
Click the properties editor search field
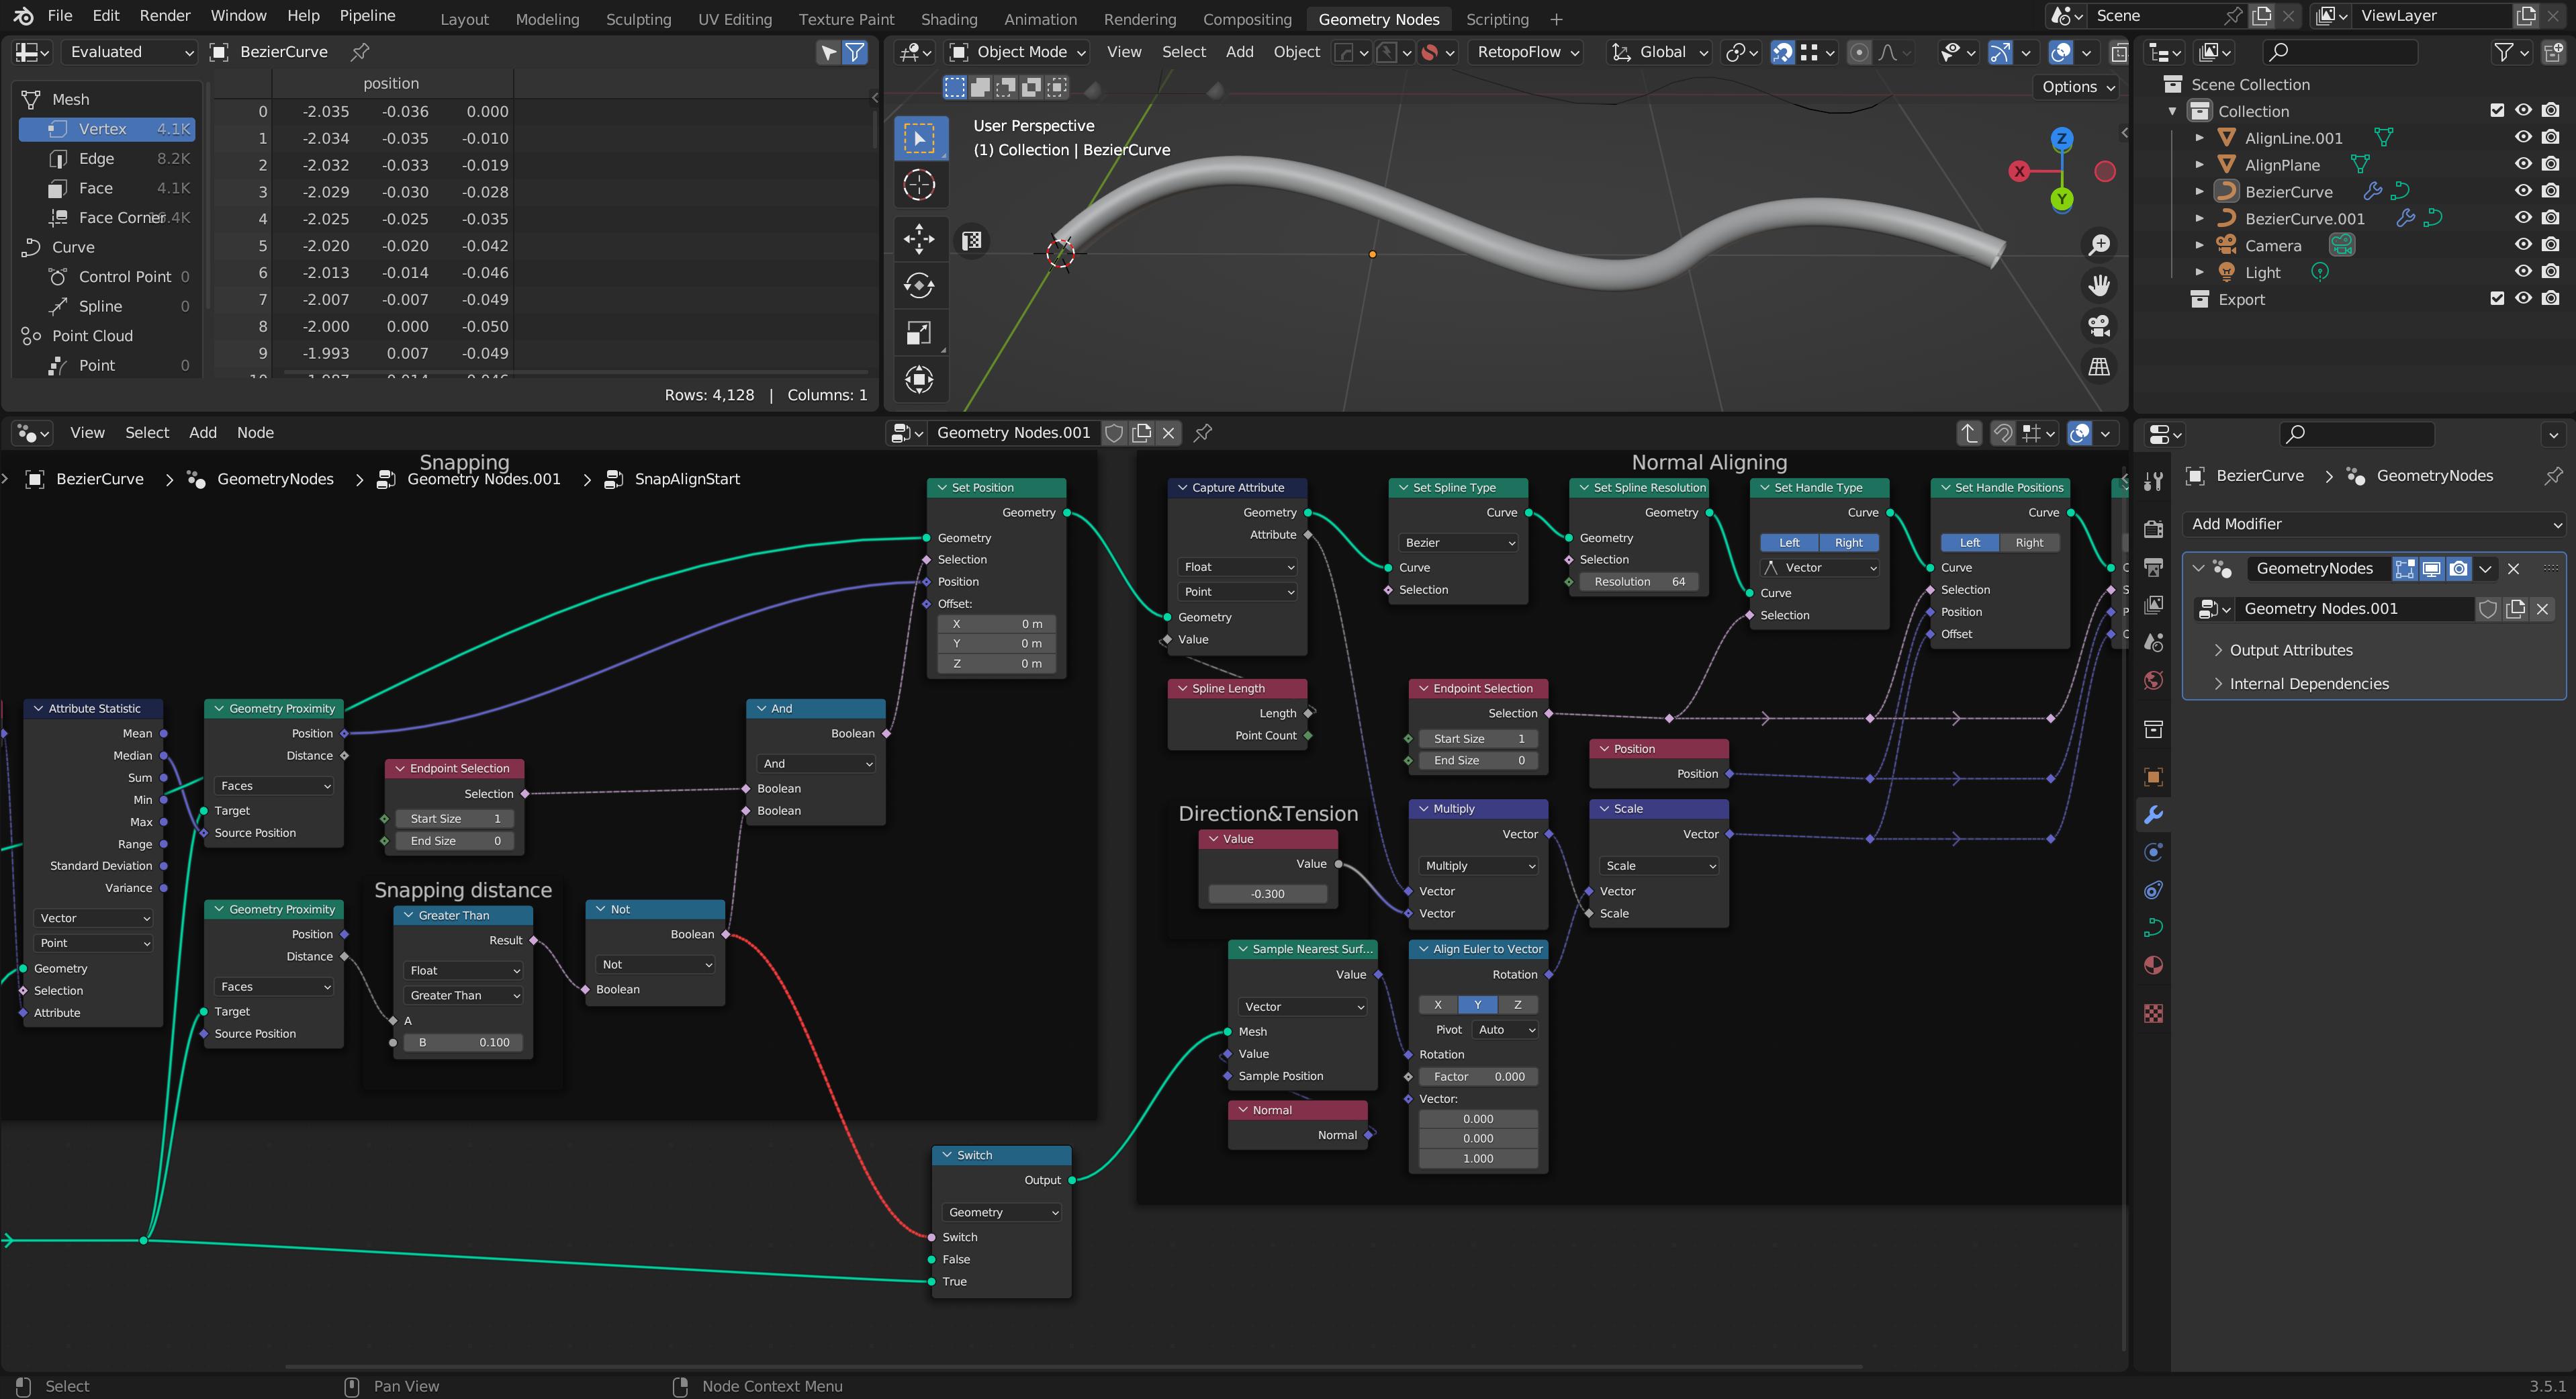tap(2357, 433)
